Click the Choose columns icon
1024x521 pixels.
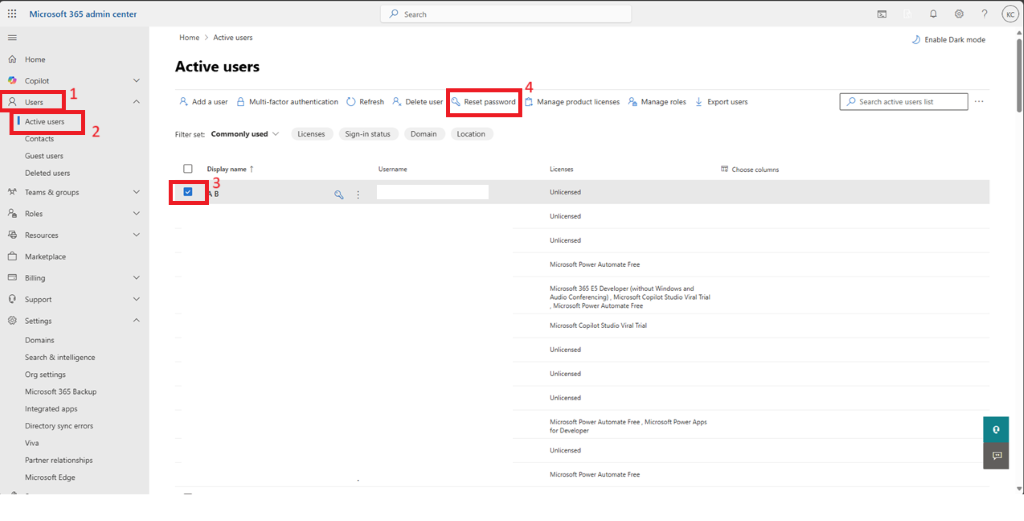724,169
